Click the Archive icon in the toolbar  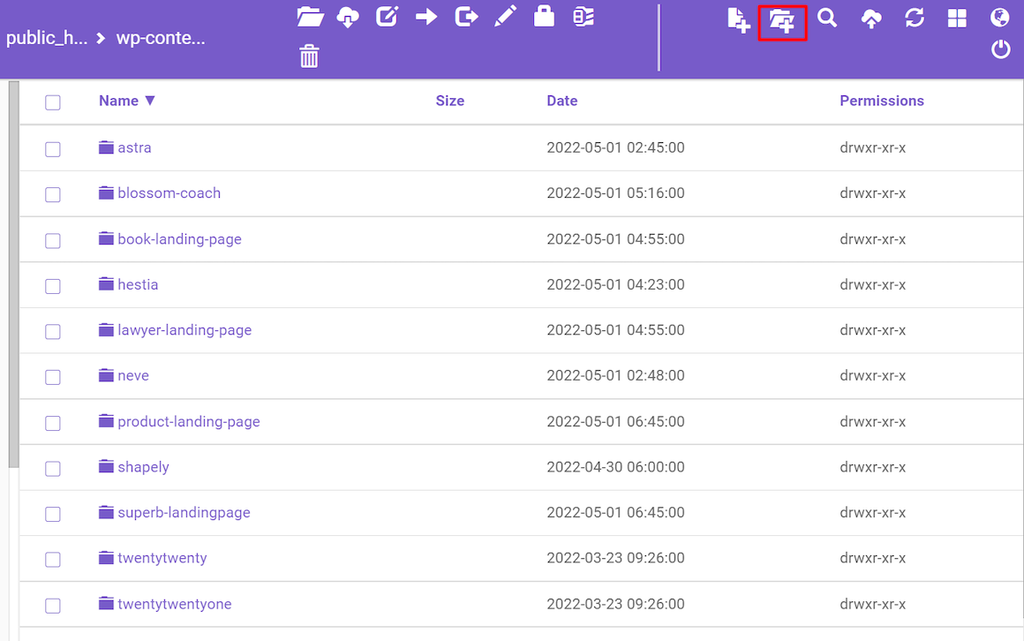click(583, 17)
